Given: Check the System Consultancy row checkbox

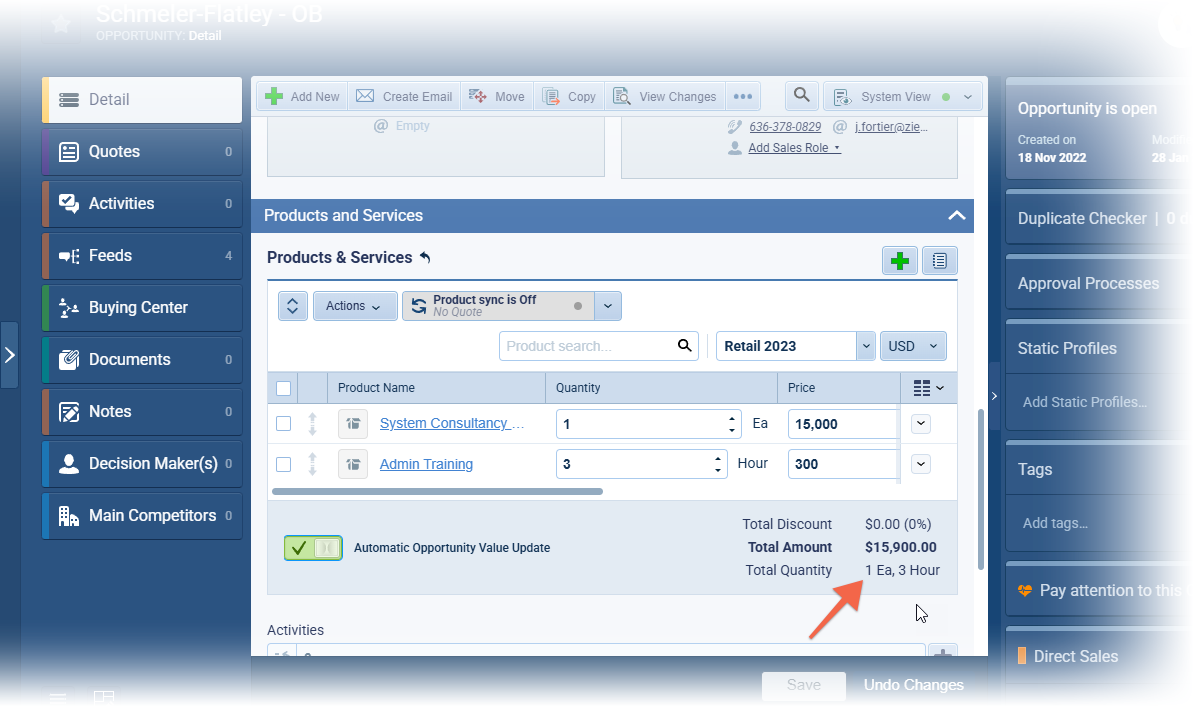Looking at the screenshot, I should tap(284, 424).
